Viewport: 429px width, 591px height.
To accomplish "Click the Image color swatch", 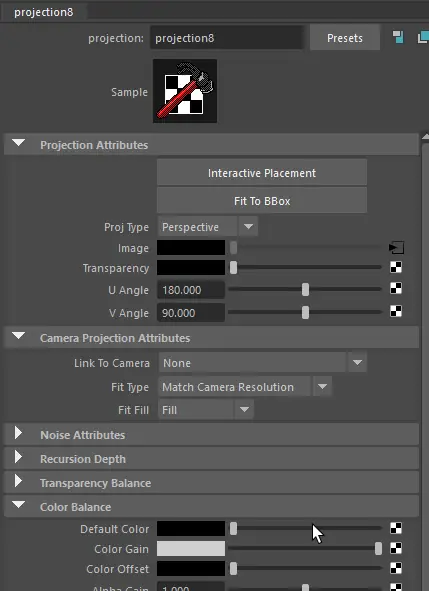I will [191, 248].
